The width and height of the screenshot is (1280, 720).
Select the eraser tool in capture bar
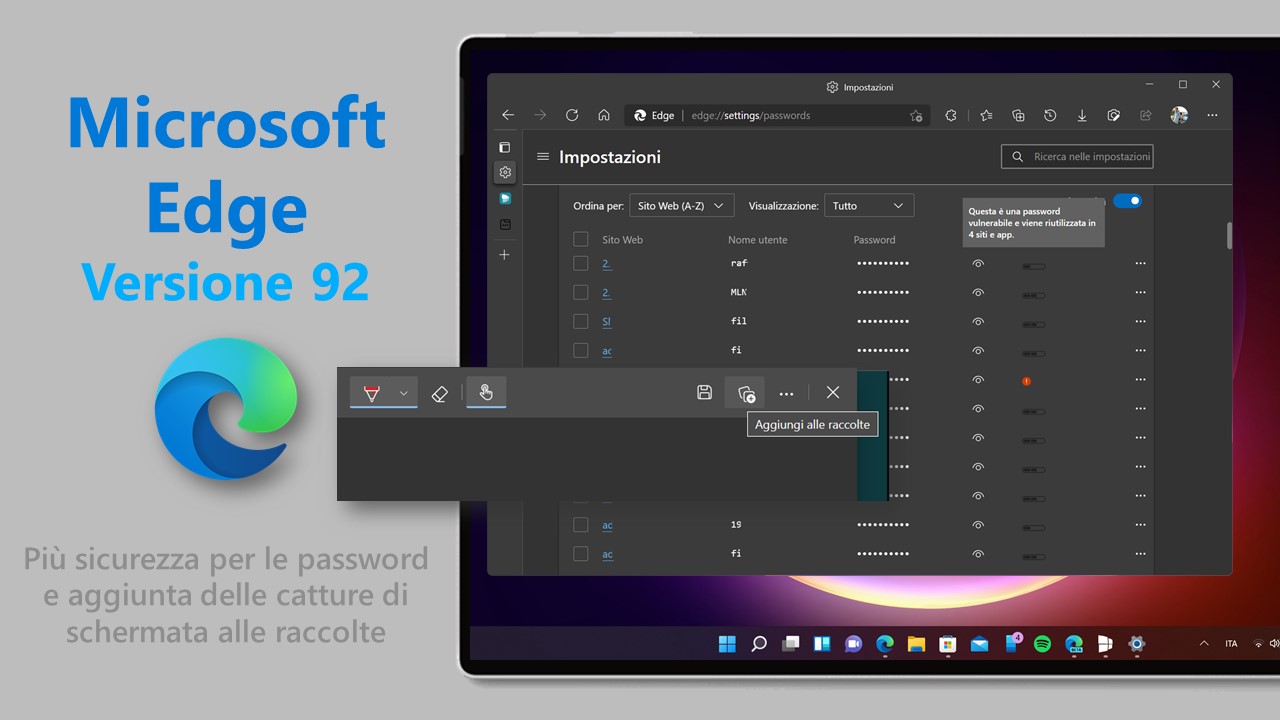[x=439, y=393]
